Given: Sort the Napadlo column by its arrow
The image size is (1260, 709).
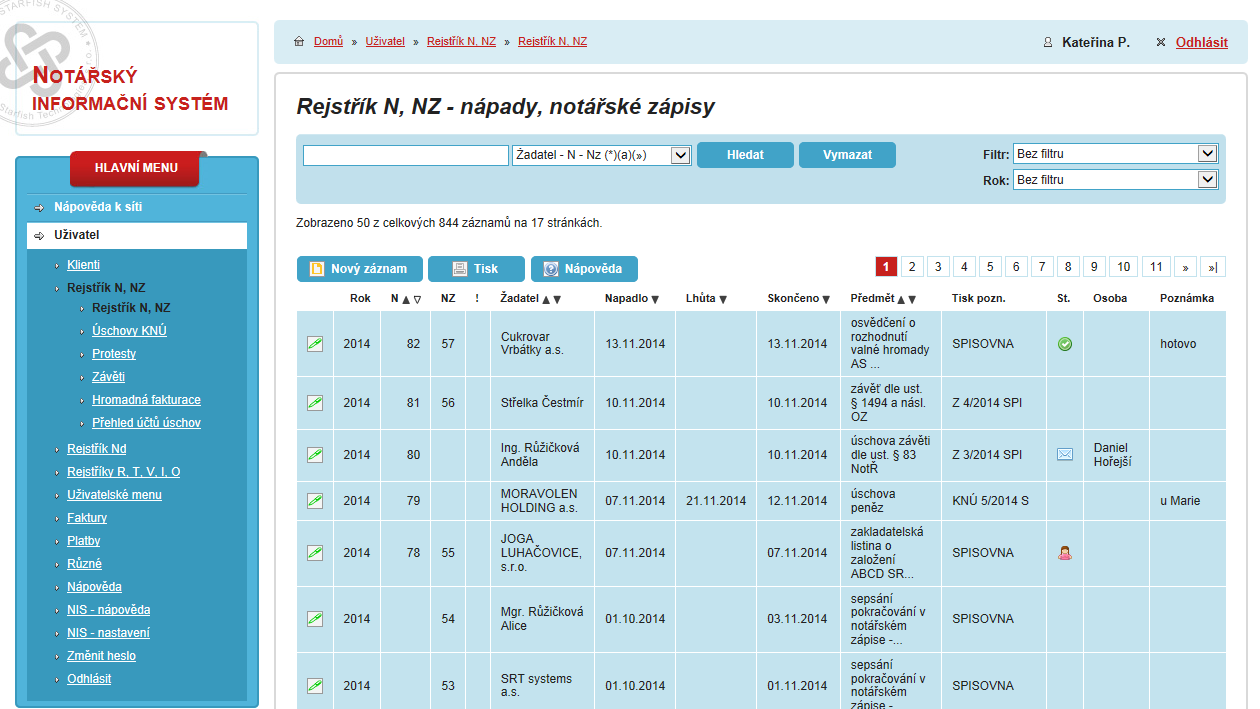Looking at the screenshot, I should coord(655,299).
